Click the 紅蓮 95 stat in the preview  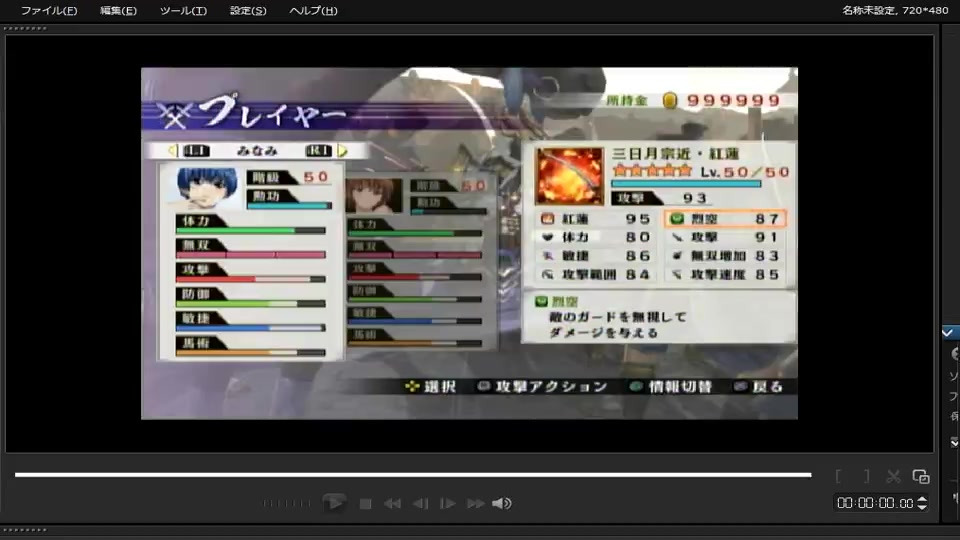pyautogui.click(x=596, y=219)
